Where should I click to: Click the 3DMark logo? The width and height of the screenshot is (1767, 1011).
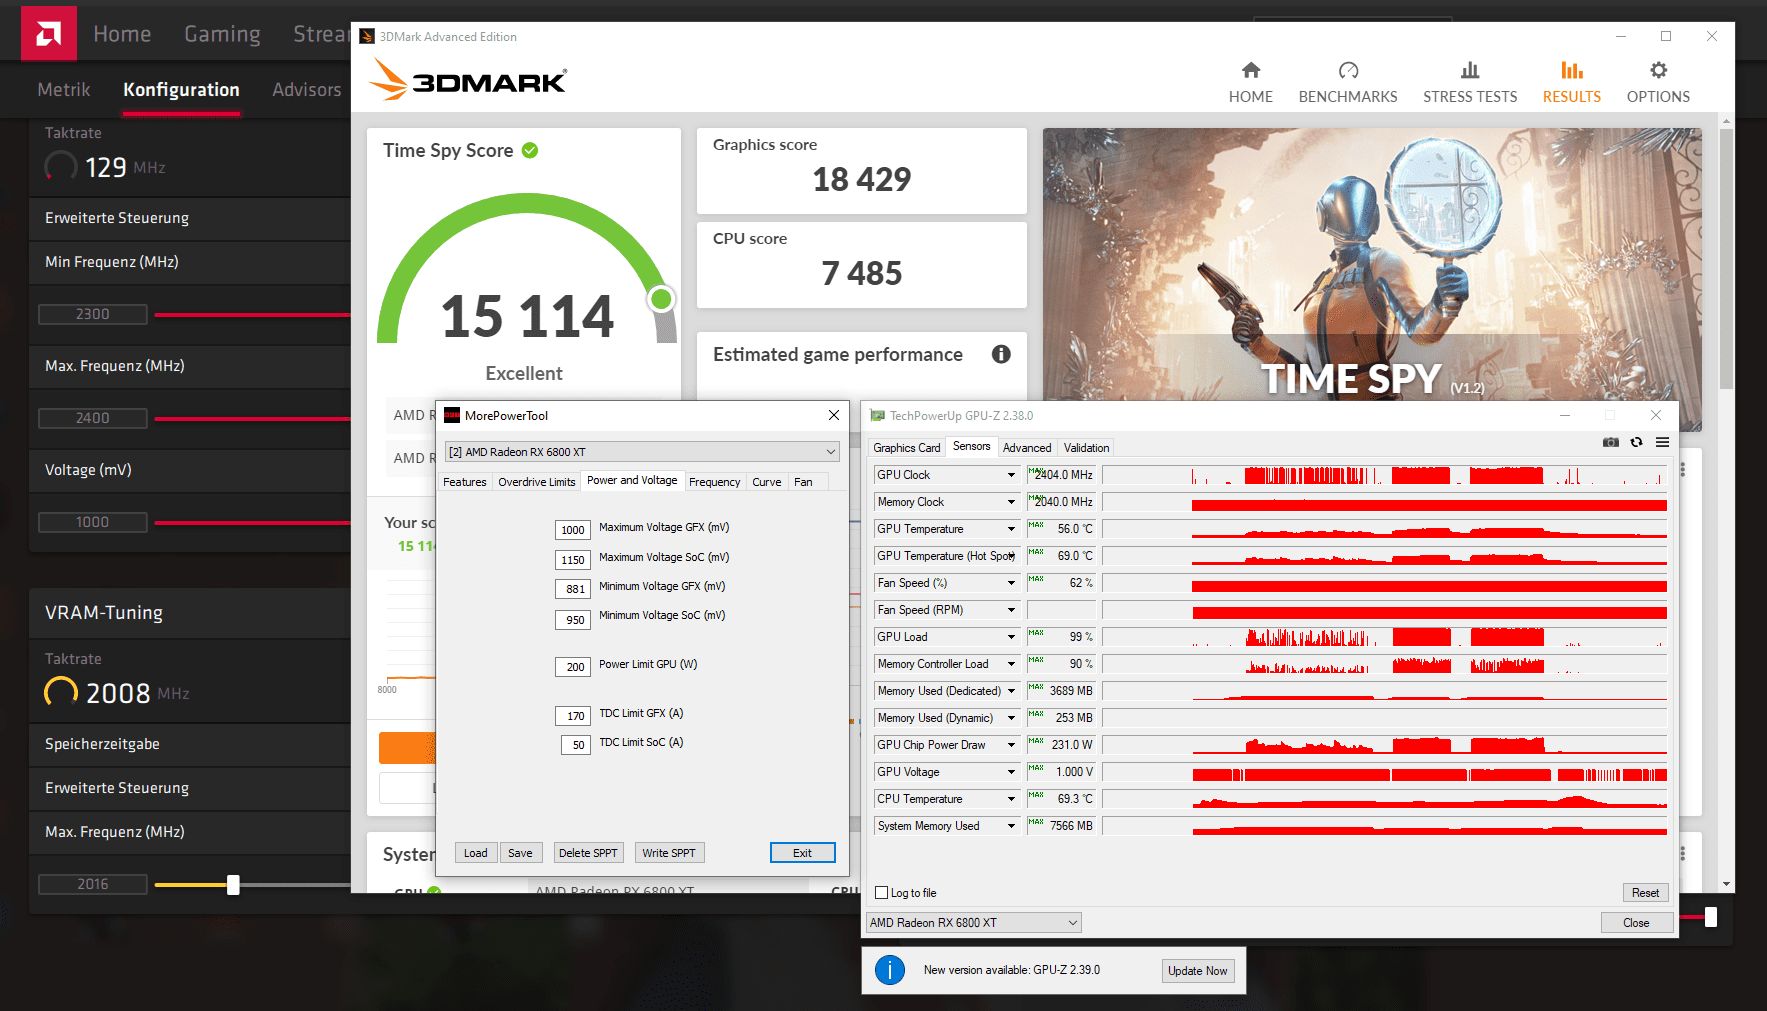[468, 80]
